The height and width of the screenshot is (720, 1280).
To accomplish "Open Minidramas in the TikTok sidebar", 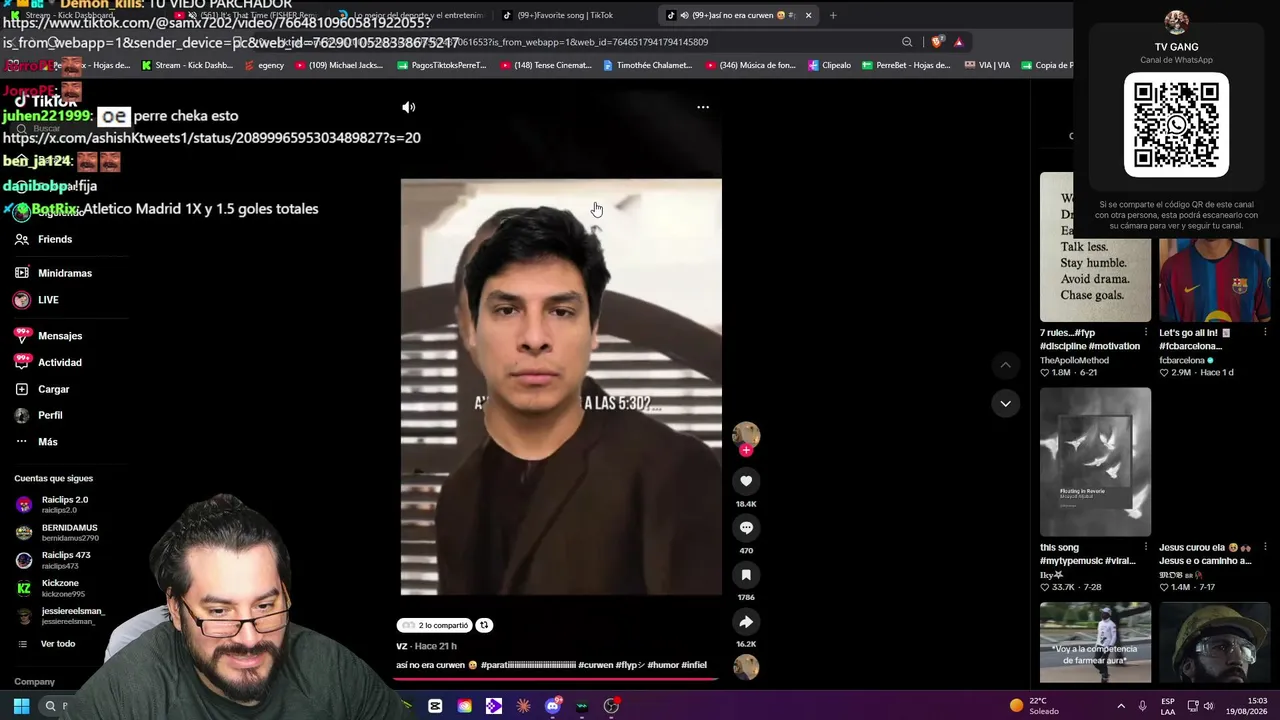I will click(54, 273).
